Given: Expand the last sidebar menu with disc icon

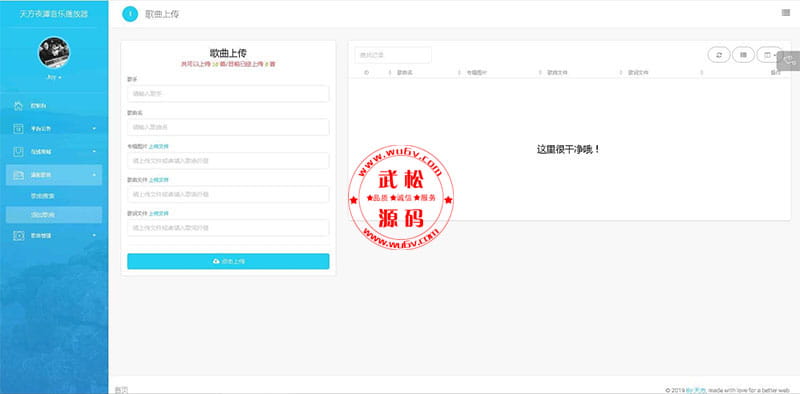Looking at the screenshot, I should pyautogui.click(x=54, y=236).
